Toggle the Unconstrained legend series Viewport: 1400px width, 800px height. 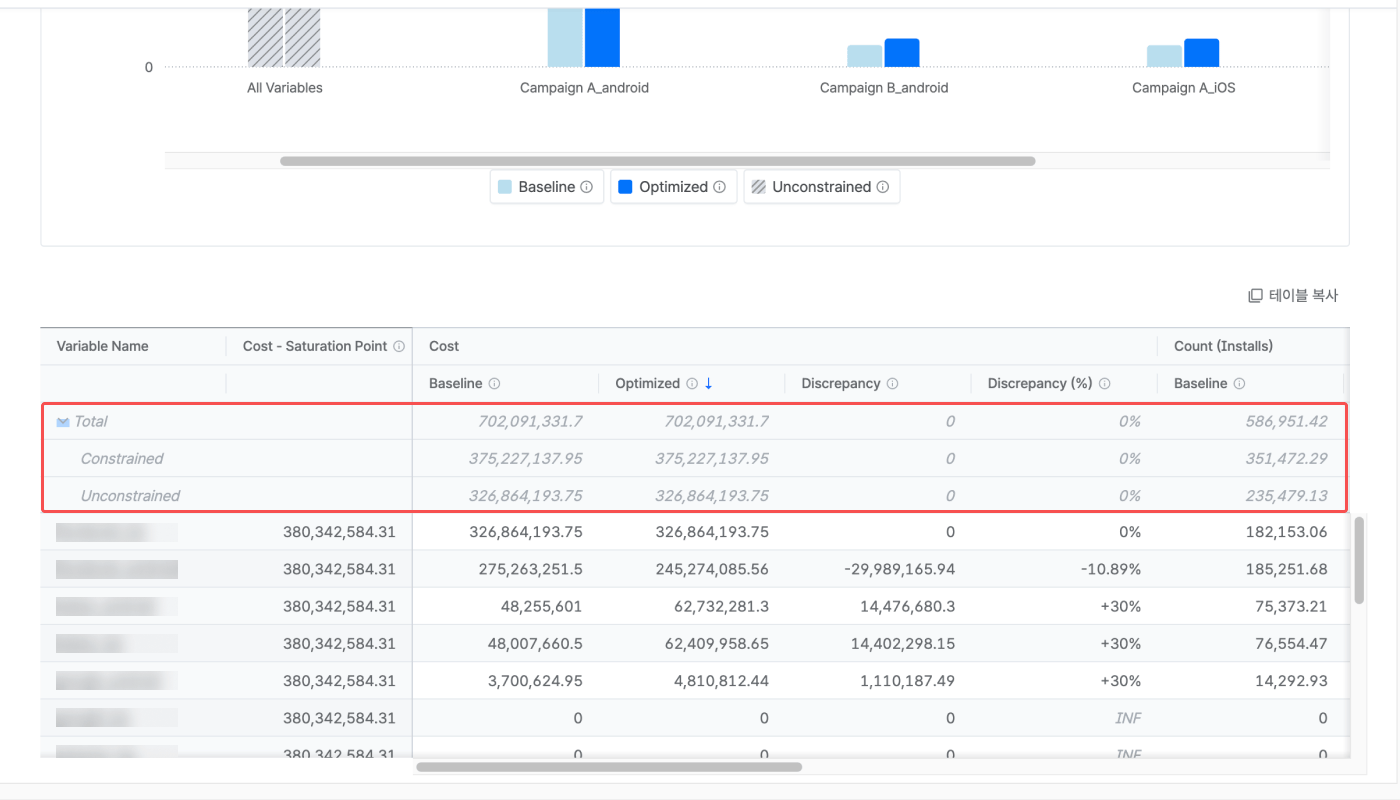coord(821,187)
